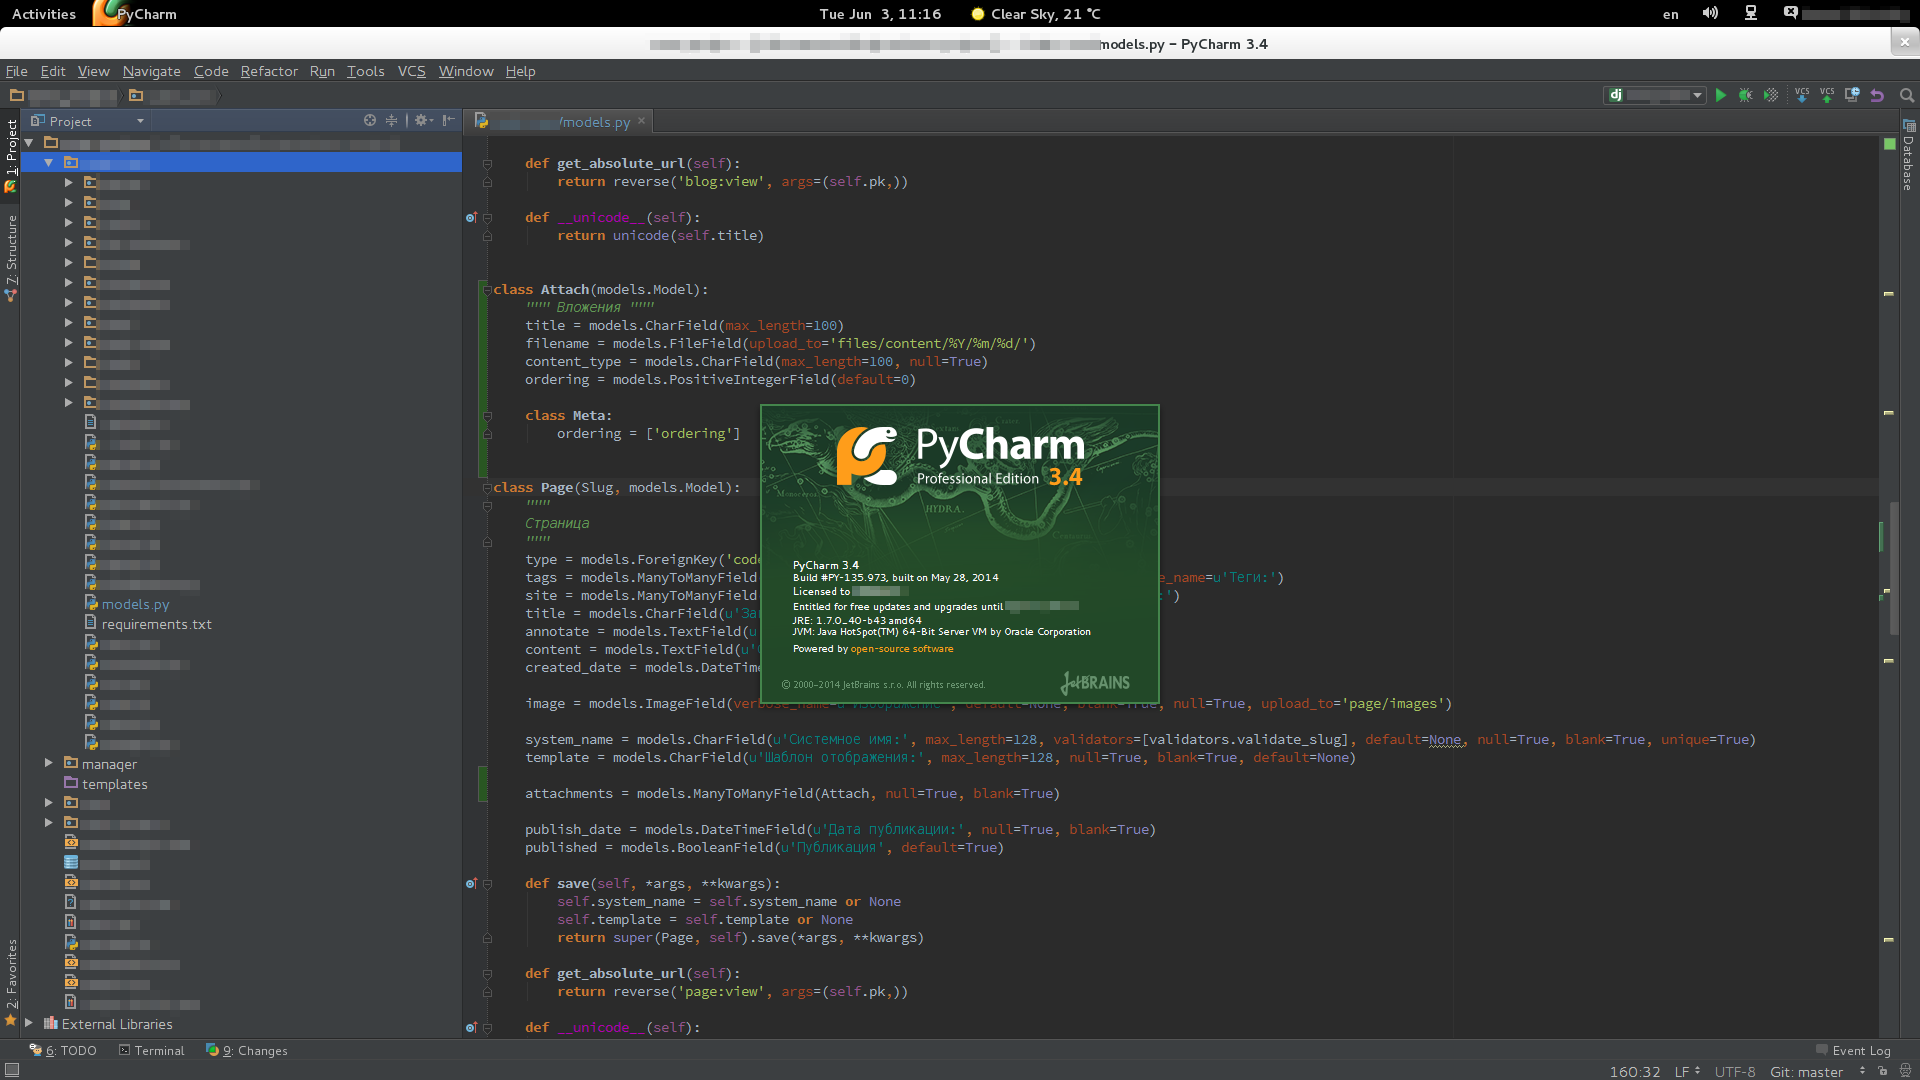Expand the manager folder in tree

click(48, 763)
